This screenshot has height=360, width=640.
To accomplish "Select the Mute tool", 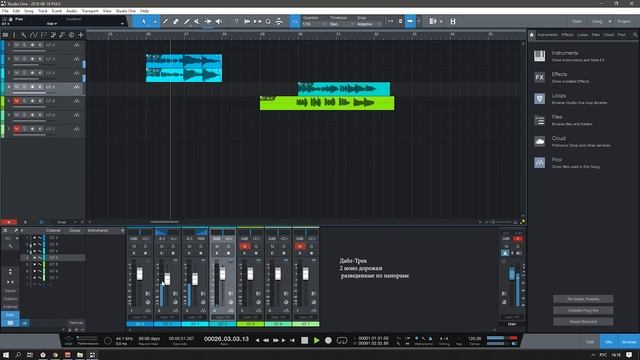I will click(x=197, y=21).
